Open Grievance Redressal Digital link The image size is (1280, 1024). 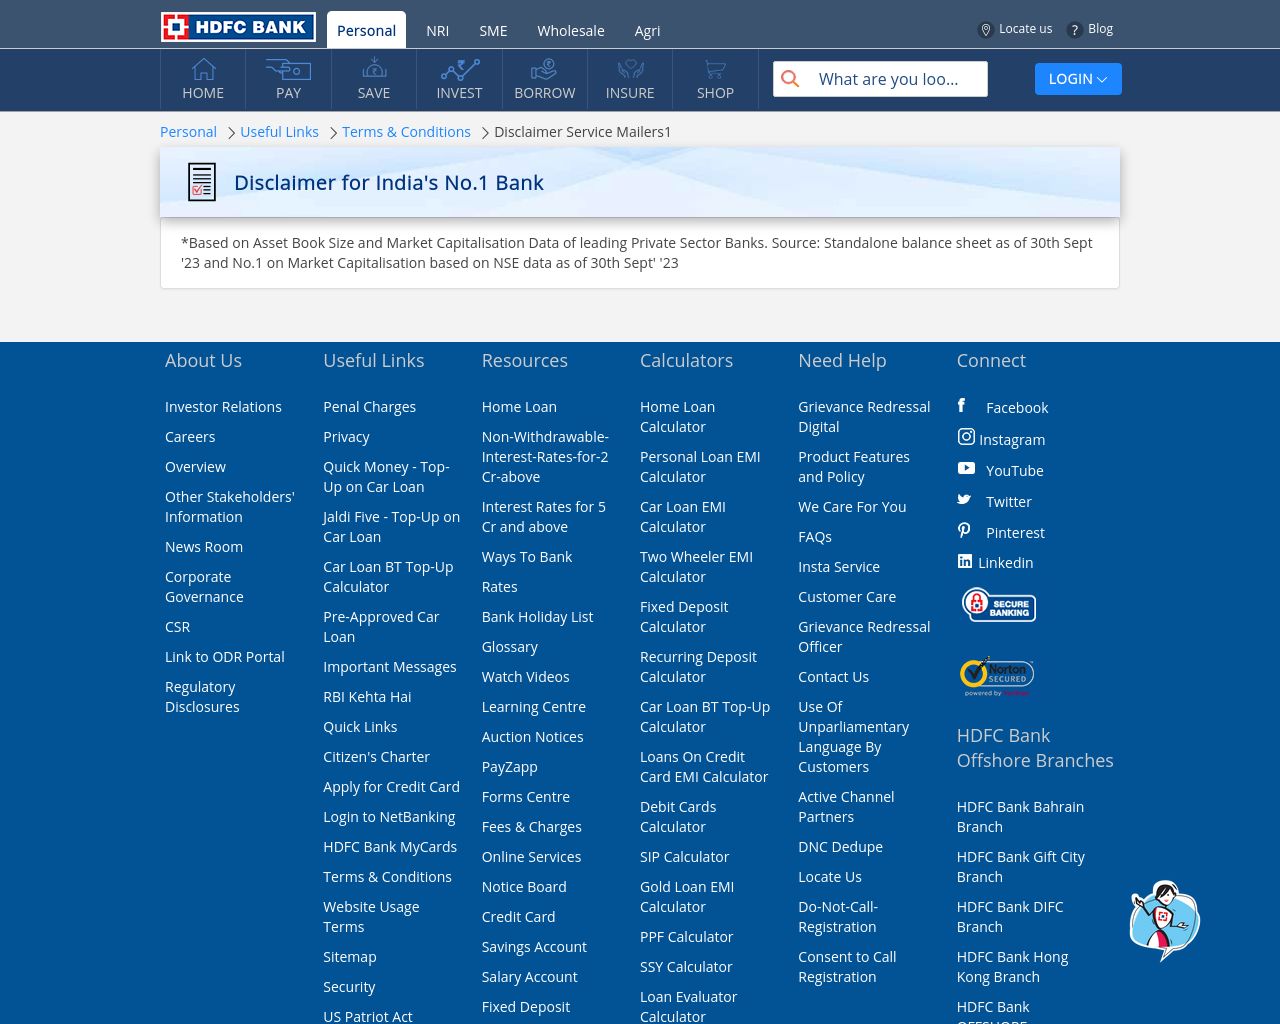tap(864, 417)
